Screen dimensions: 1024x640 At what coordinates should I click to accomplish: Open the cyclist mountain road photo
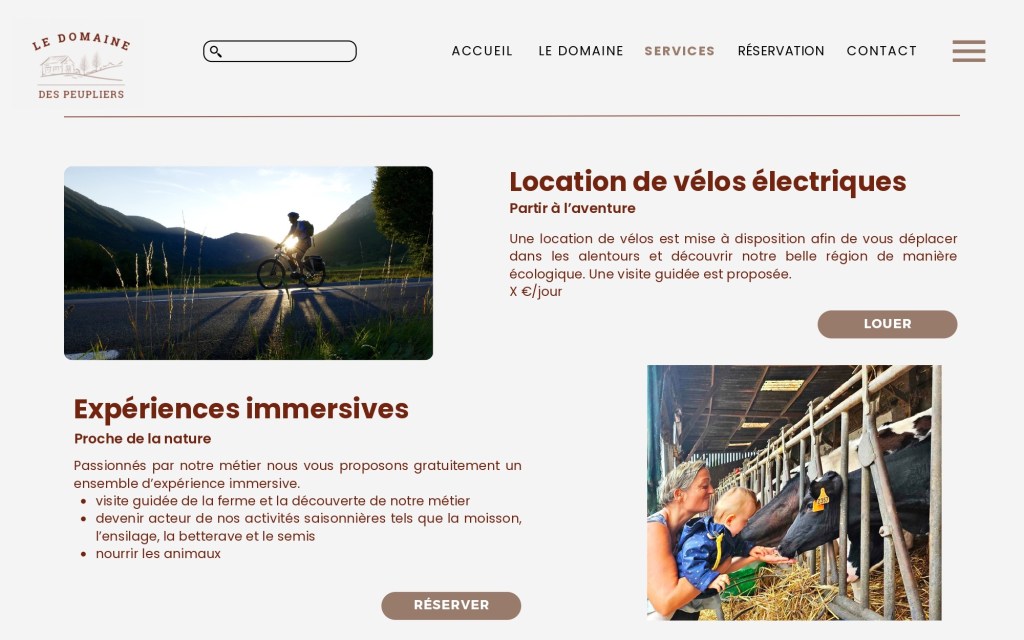(248, 263)
